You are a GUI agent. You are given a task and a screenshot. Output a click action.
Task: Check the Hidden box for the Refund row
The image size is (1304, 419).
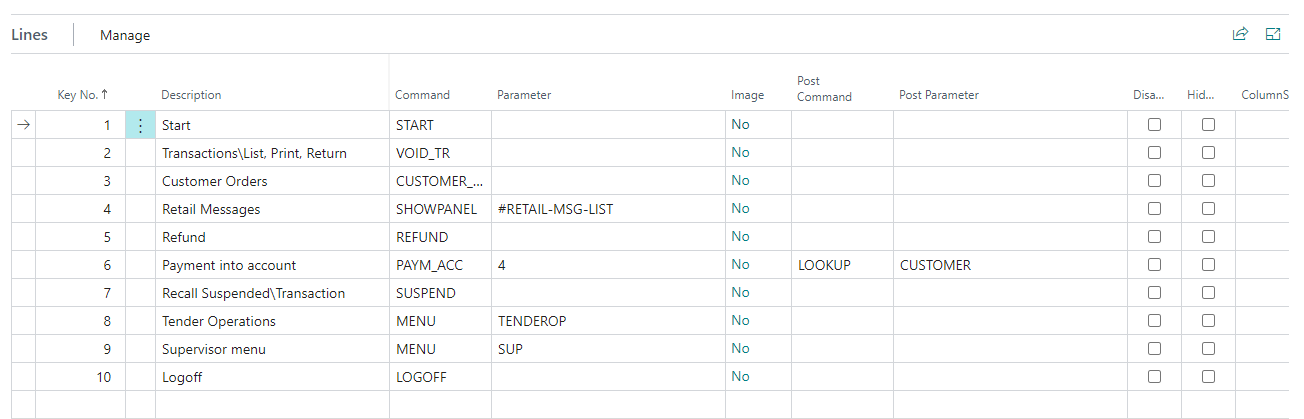point(1209,237)
